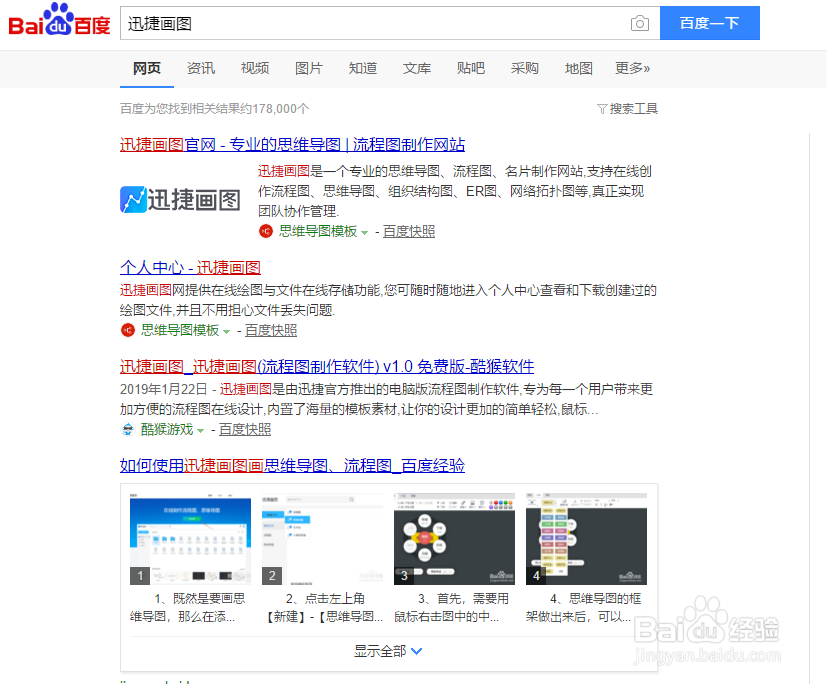Click the 百度一下 search button

709,22
